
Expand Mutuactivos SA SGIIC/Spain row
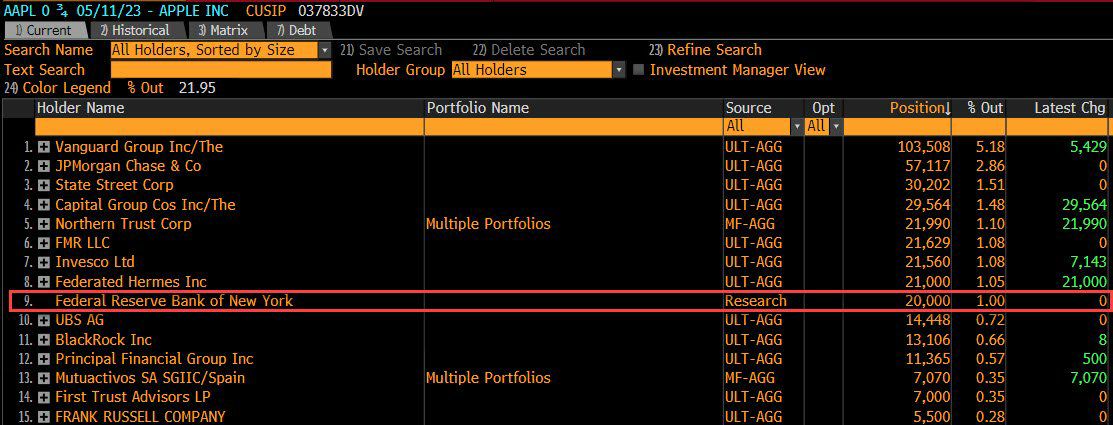coord(44,378)
